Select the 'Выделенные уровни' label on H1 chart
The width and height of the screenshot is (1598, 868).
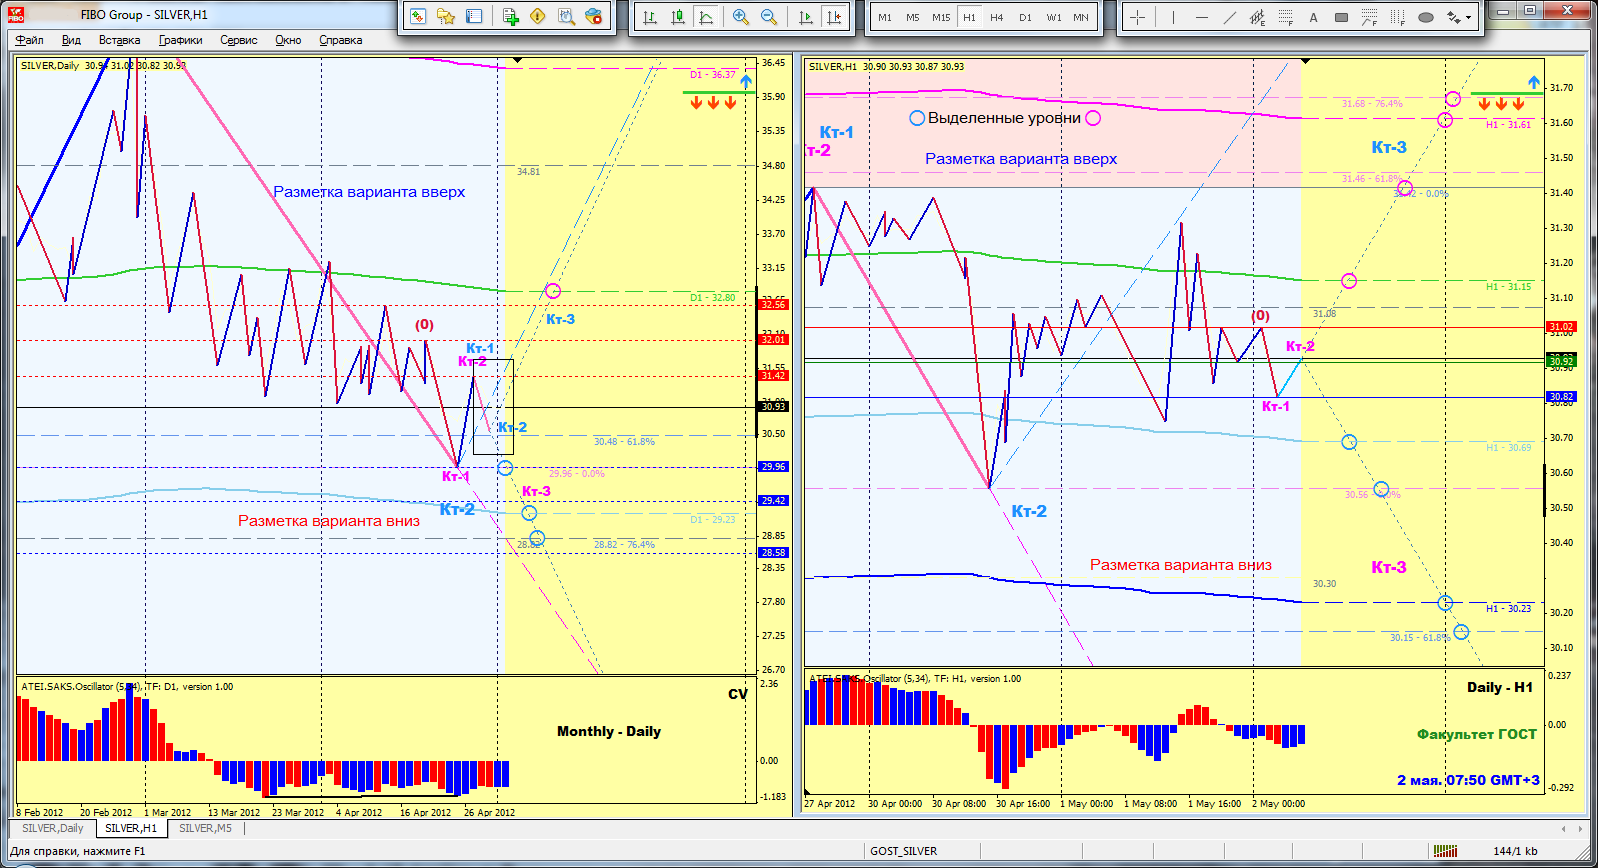[1004, 118]
